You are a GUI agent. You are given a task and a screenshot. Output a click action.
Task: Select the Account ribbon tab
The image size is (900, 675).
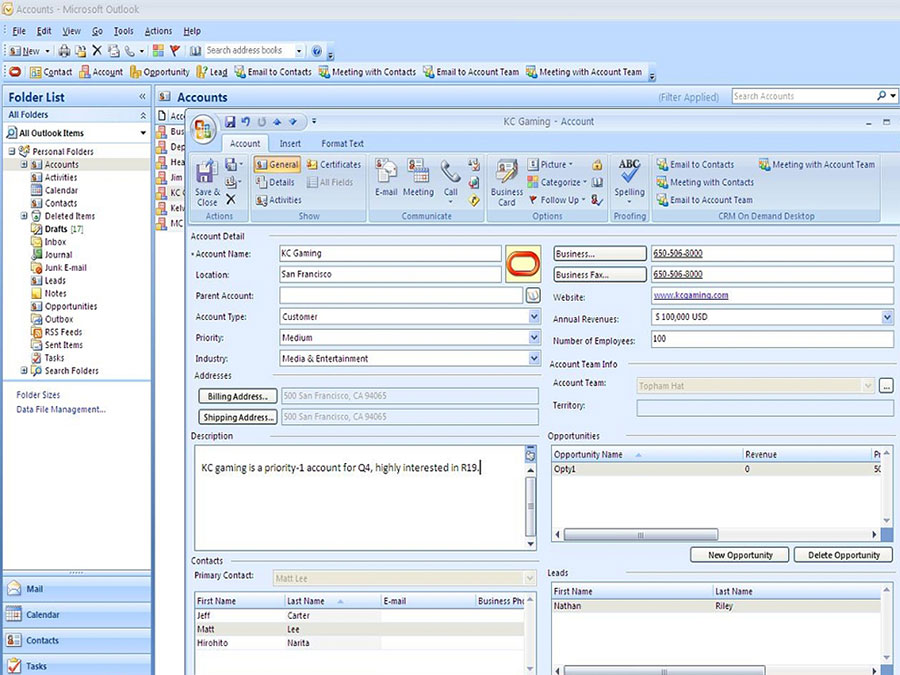tap(245, 143)
